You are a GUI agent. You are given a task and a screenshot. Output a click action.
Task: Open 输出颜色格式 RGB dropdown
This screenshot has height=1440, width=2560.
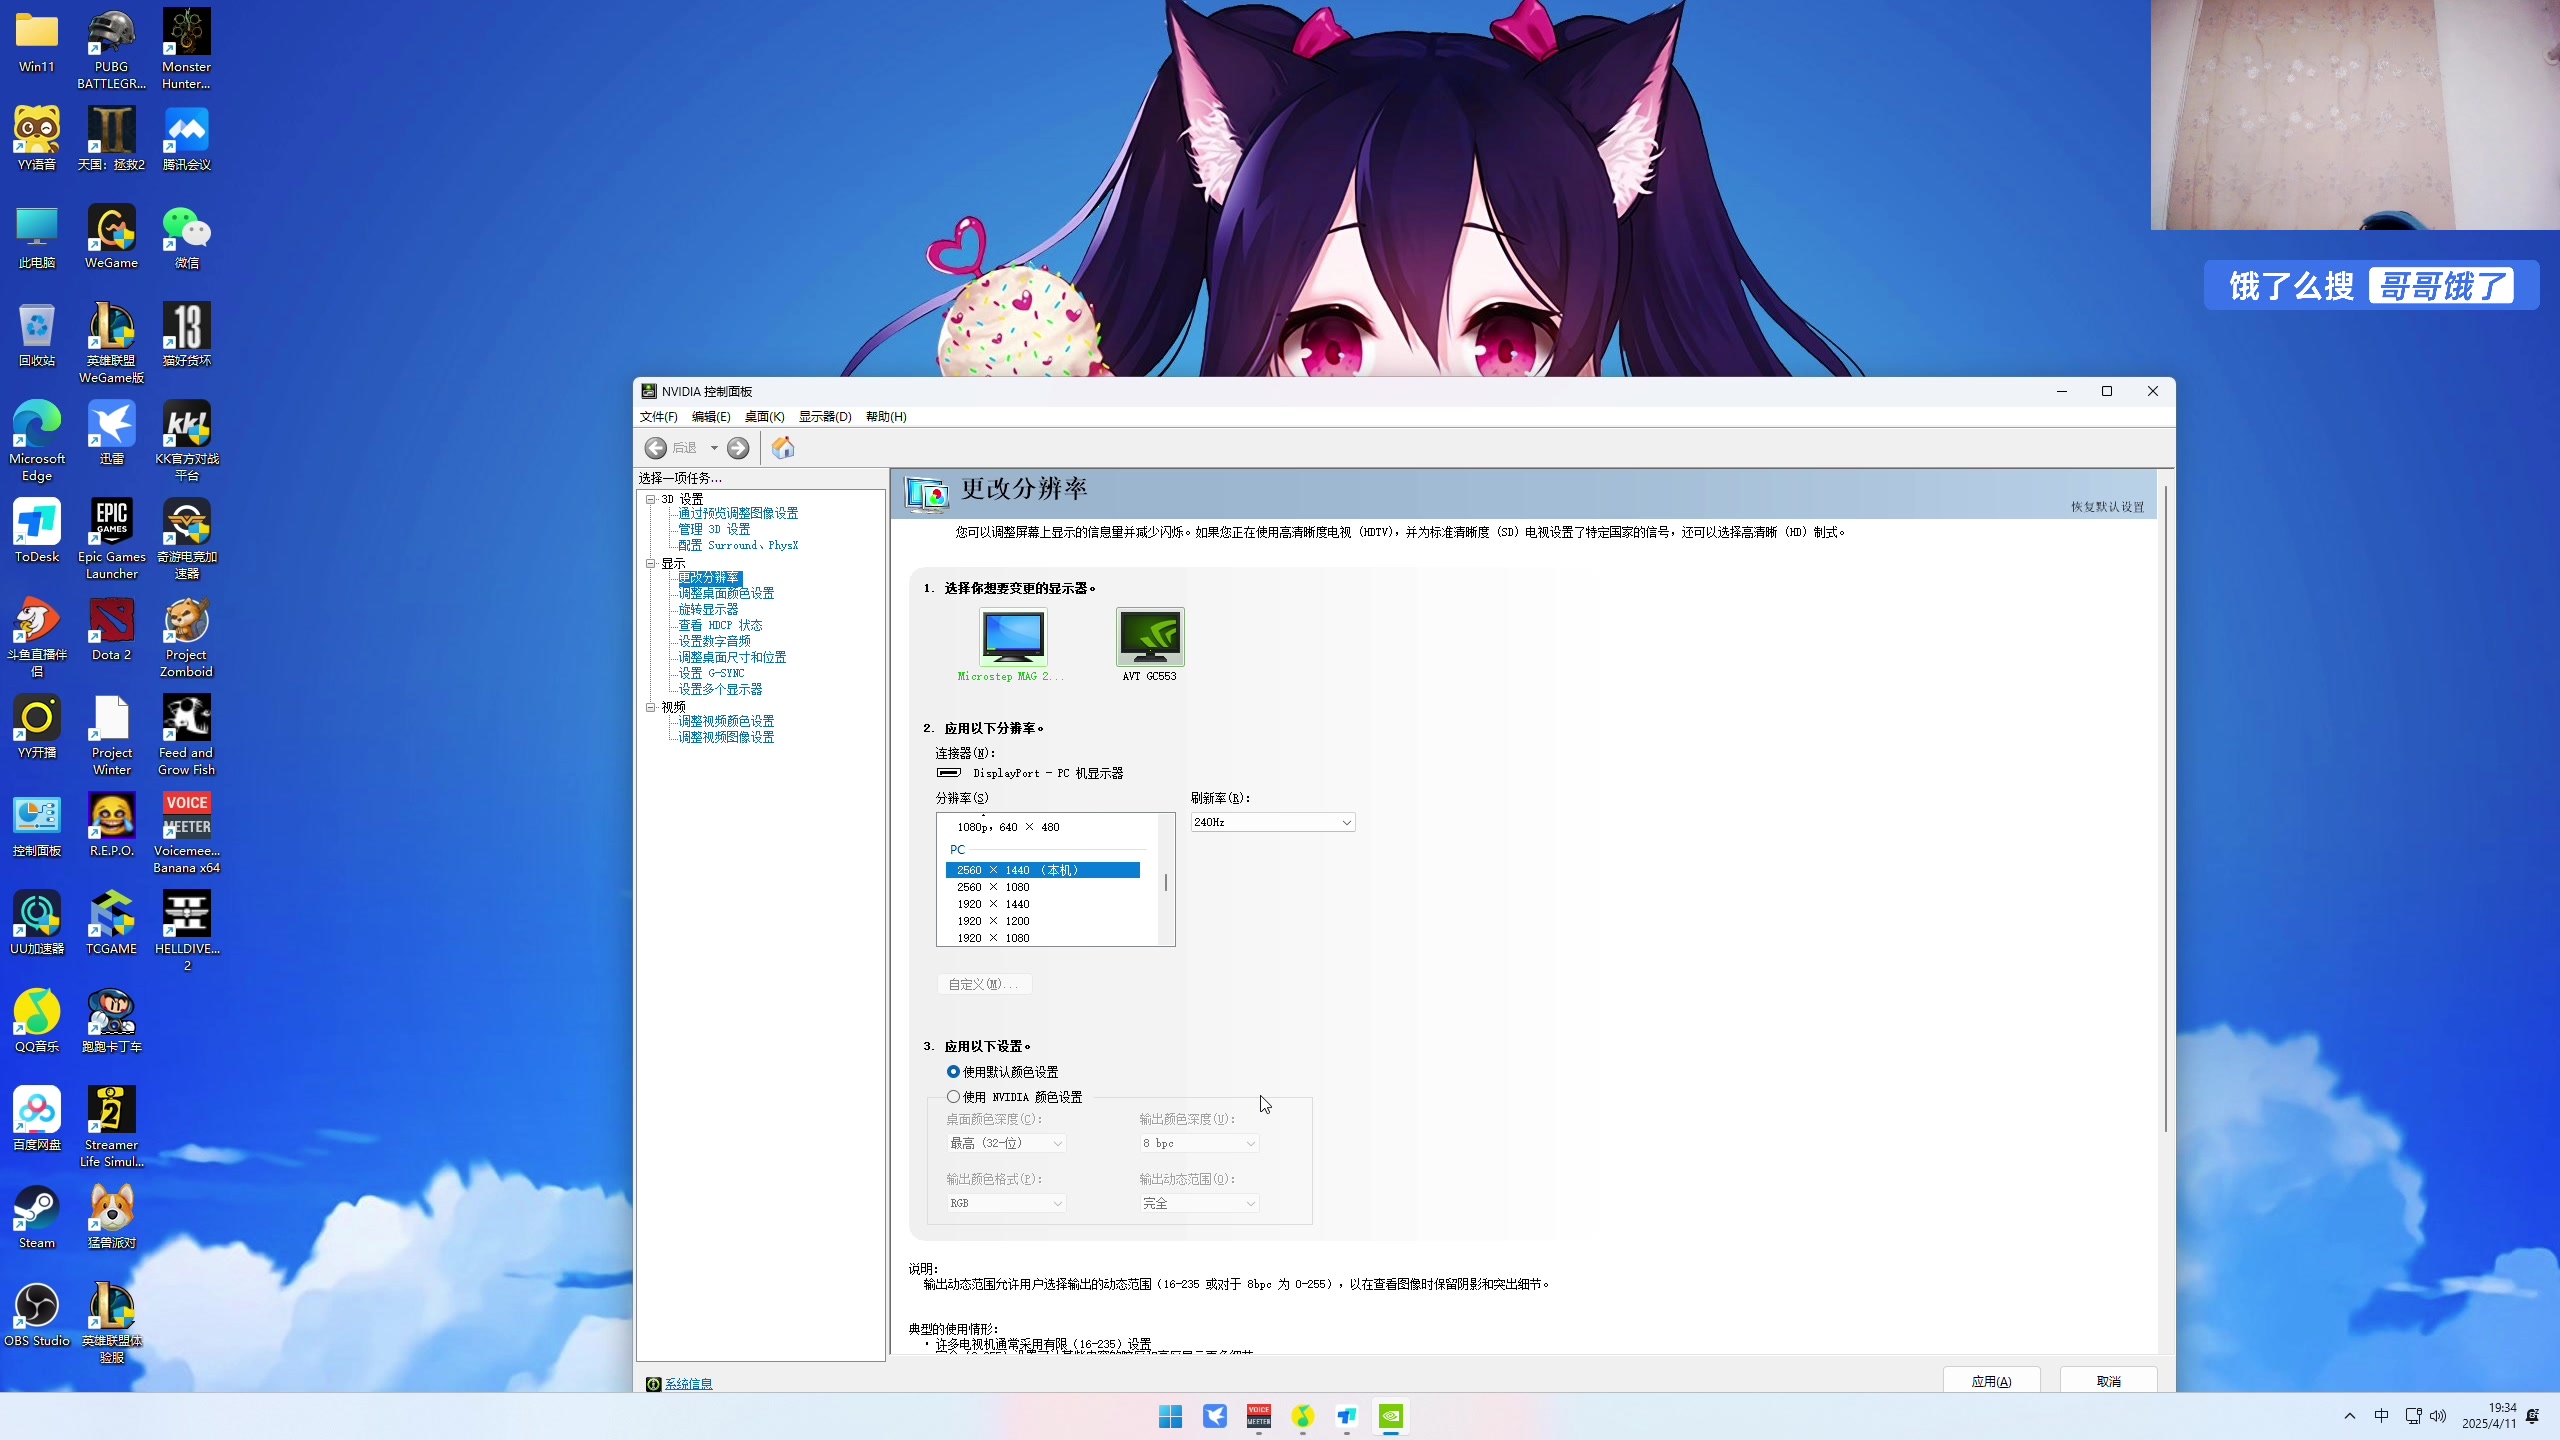coord(1006,1203)
